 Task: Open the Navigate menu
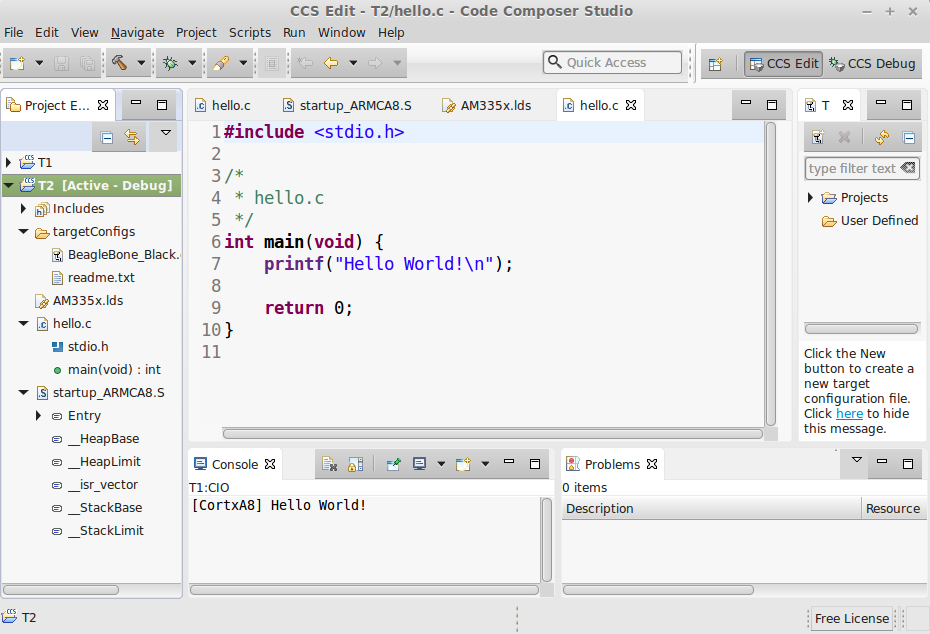pos(137,33)
